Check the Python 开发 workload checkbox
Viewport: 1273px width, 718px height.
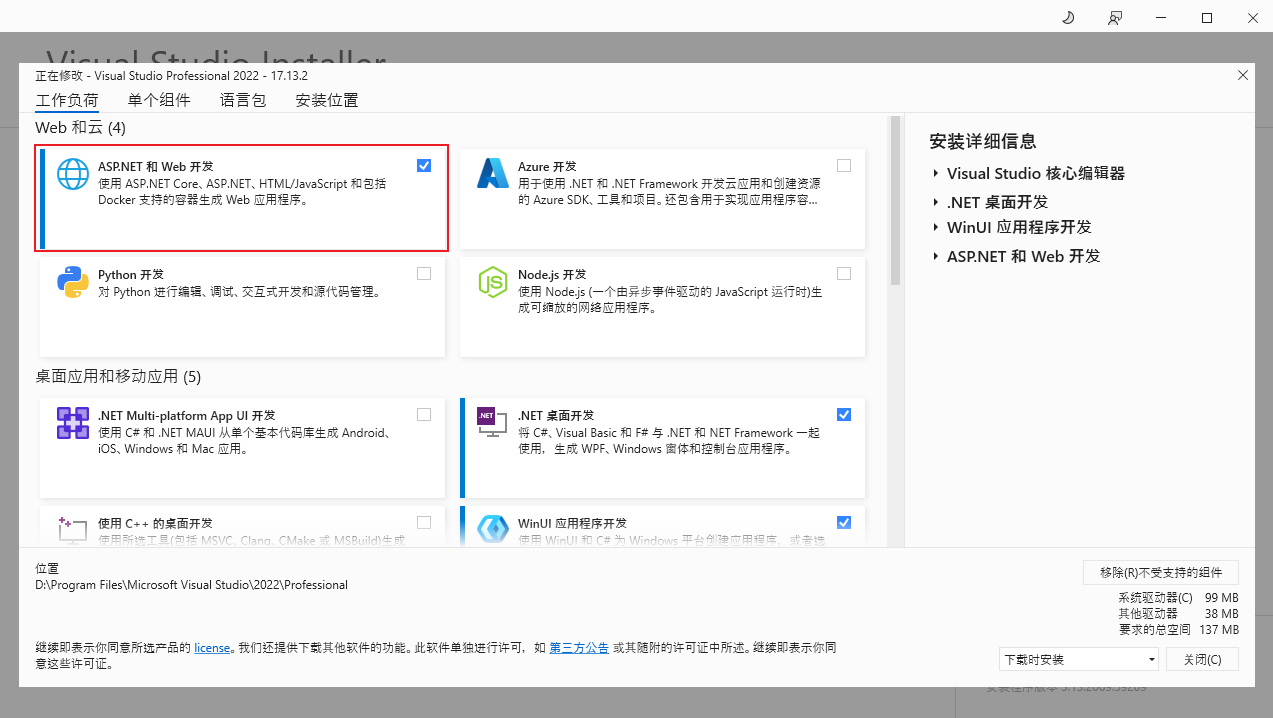[424, 274]
